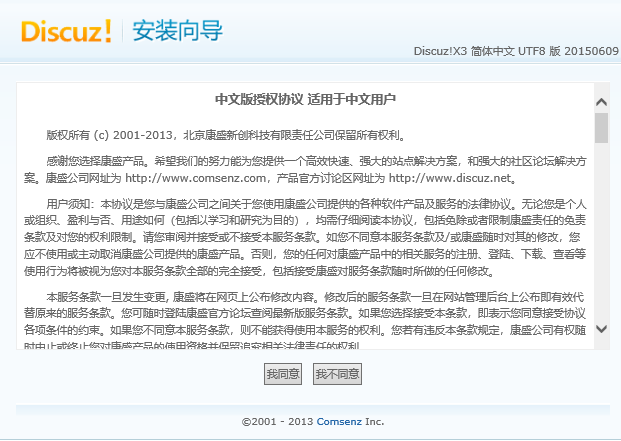621x441 pixels.
Task: Click the Discuz! logo
Action: point(66,31)
